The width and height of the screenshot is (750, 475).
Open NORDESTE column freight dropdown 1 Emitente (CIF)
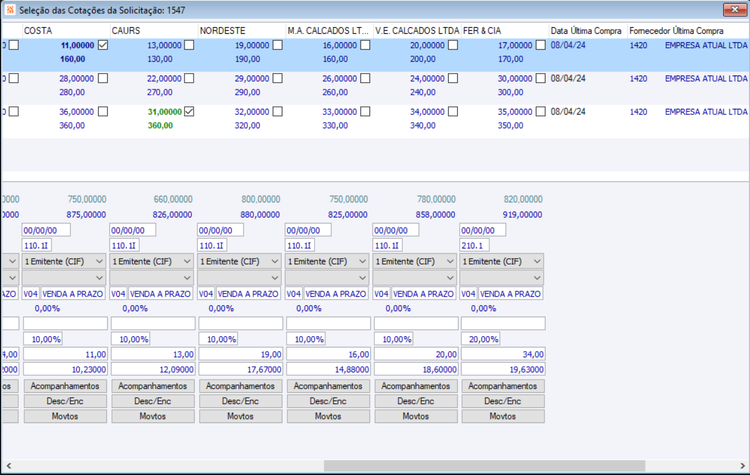[239, 261]
